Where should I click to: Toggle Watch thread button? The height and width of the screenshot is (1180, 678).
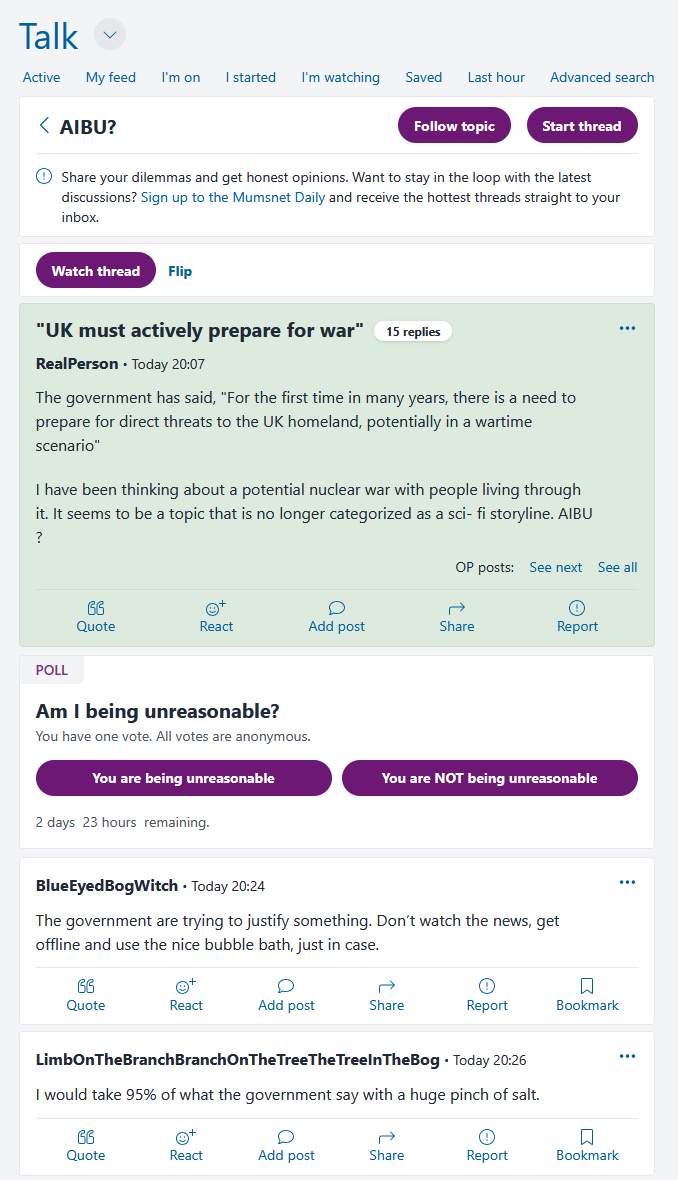coord(96,271)
